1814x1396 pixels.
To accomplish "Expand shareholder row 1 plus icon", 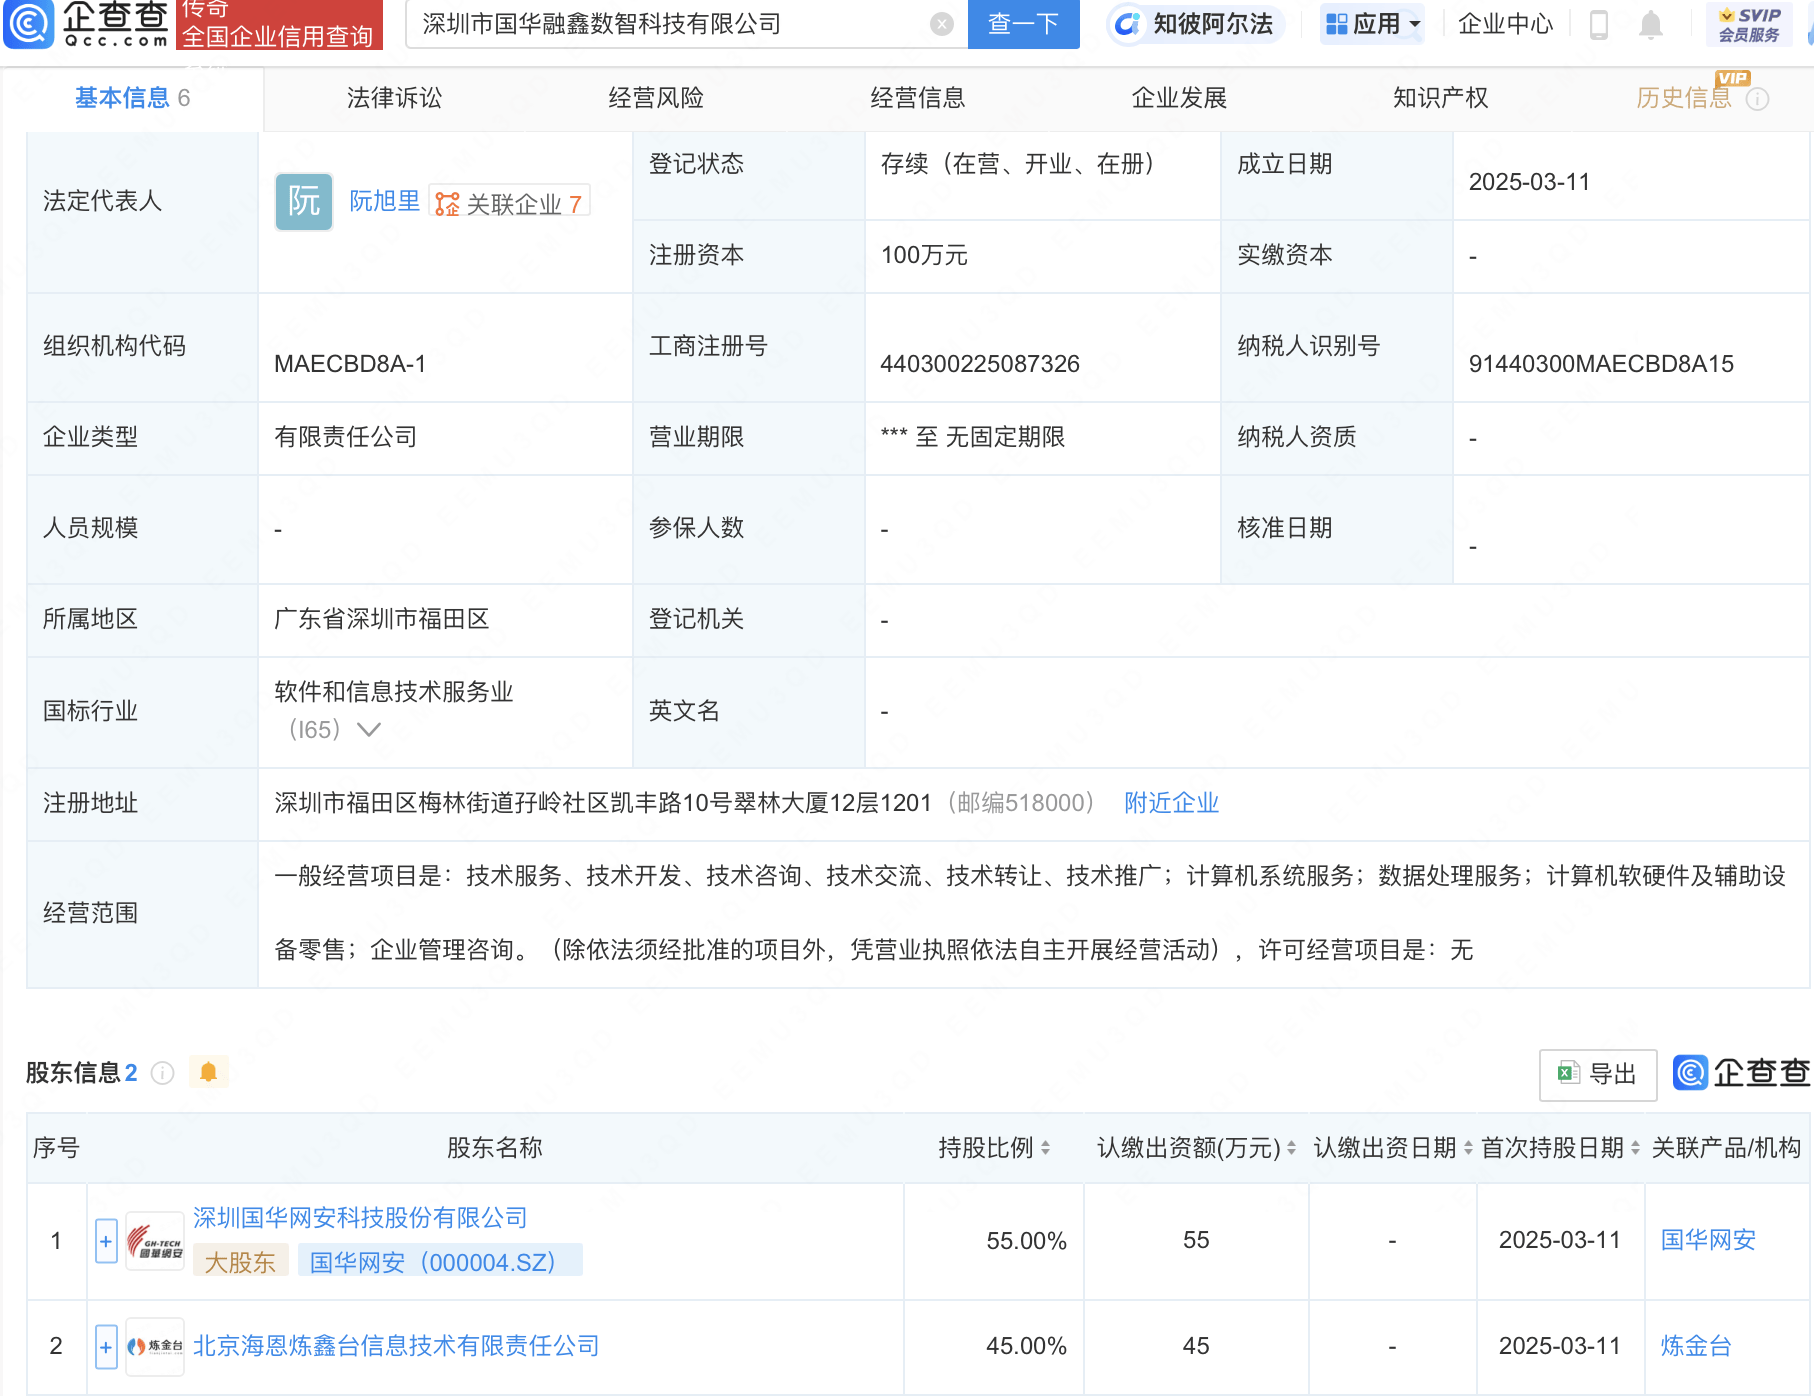I will (106, 1241).
